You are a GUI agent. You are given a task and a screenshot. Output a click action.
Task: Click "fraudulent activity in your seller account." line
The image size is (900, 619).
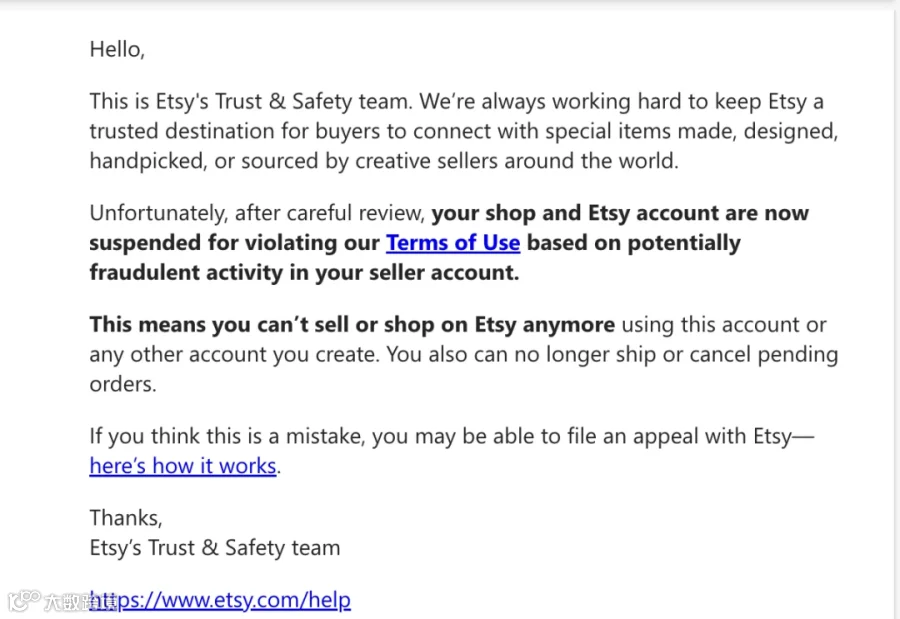click(x=304, y=273)
